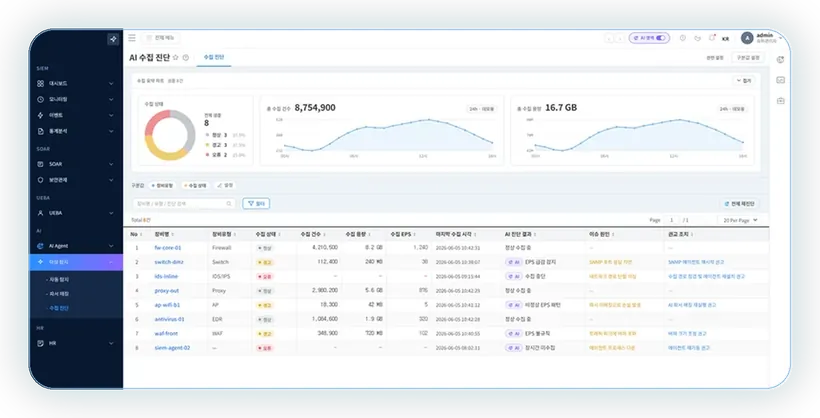The height and width of the screenshot is (418, 820).
Task: Click 24h button on total count chart
Action: (482, 109)
